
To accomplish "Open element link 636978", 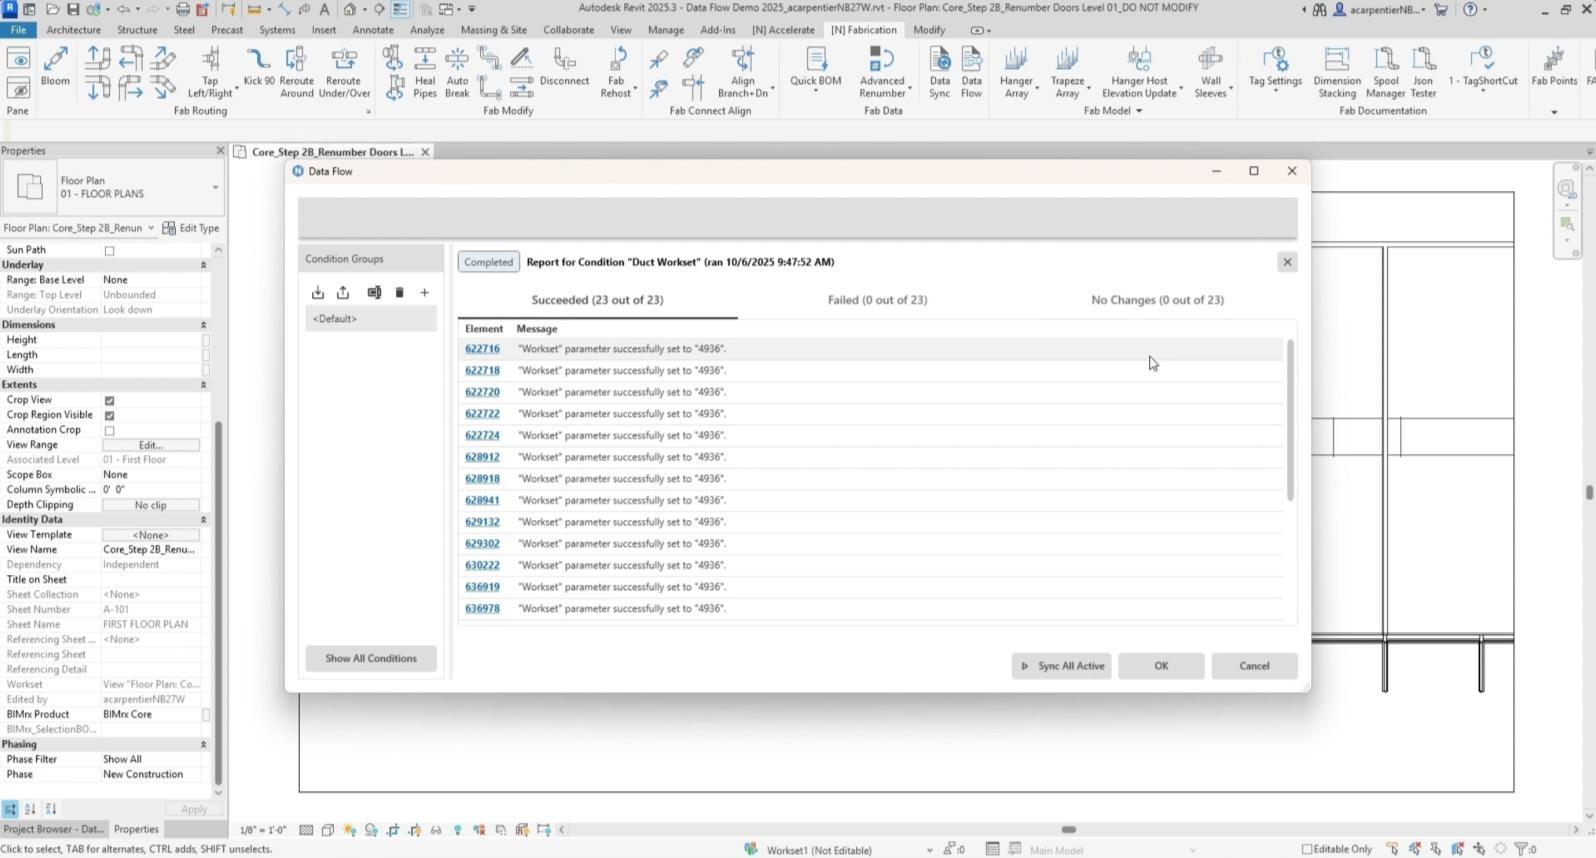I will click(x=482, y=609).
